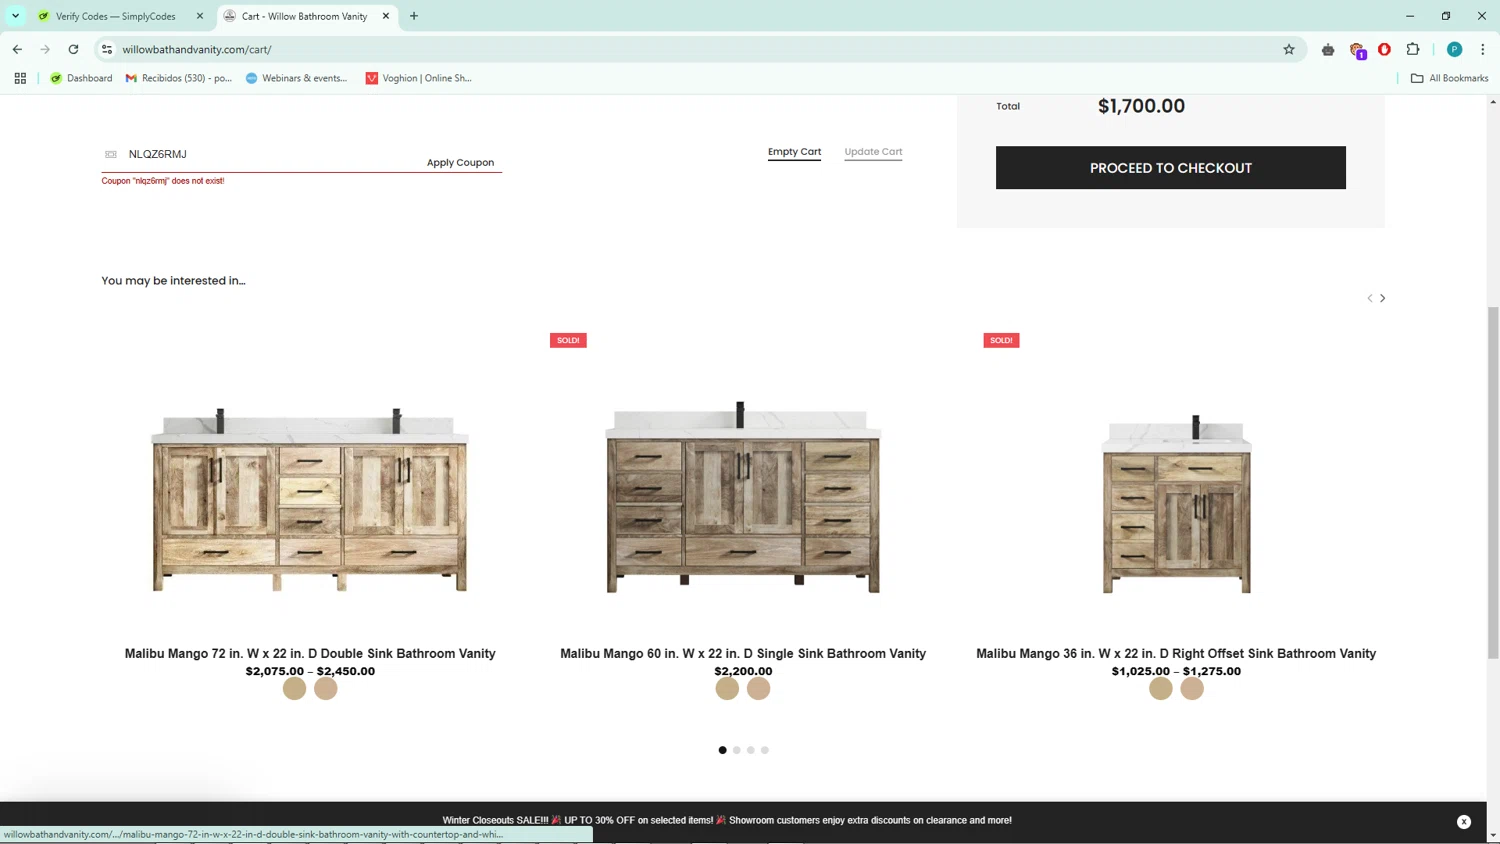
Task: Click the $1,700.00 total amount
Action: (x=1141, y=106)
